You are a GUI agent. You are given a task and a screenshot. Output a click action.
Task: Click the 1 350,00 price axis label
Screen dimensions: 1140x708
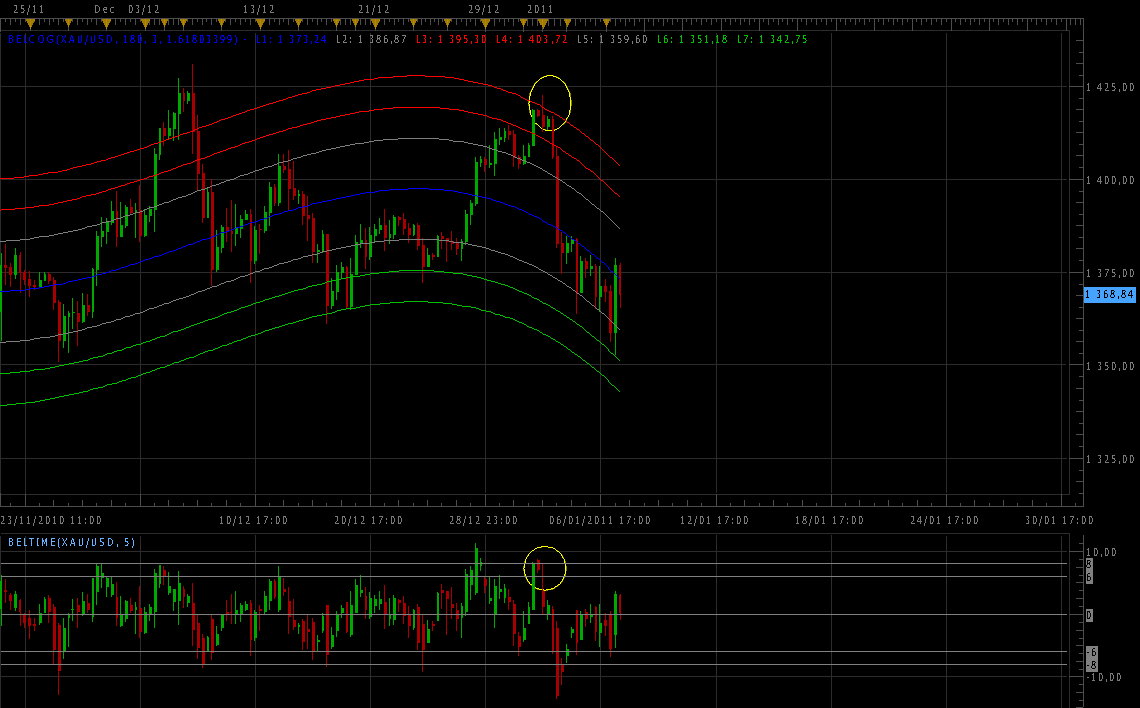click(x=1110, y=366)
